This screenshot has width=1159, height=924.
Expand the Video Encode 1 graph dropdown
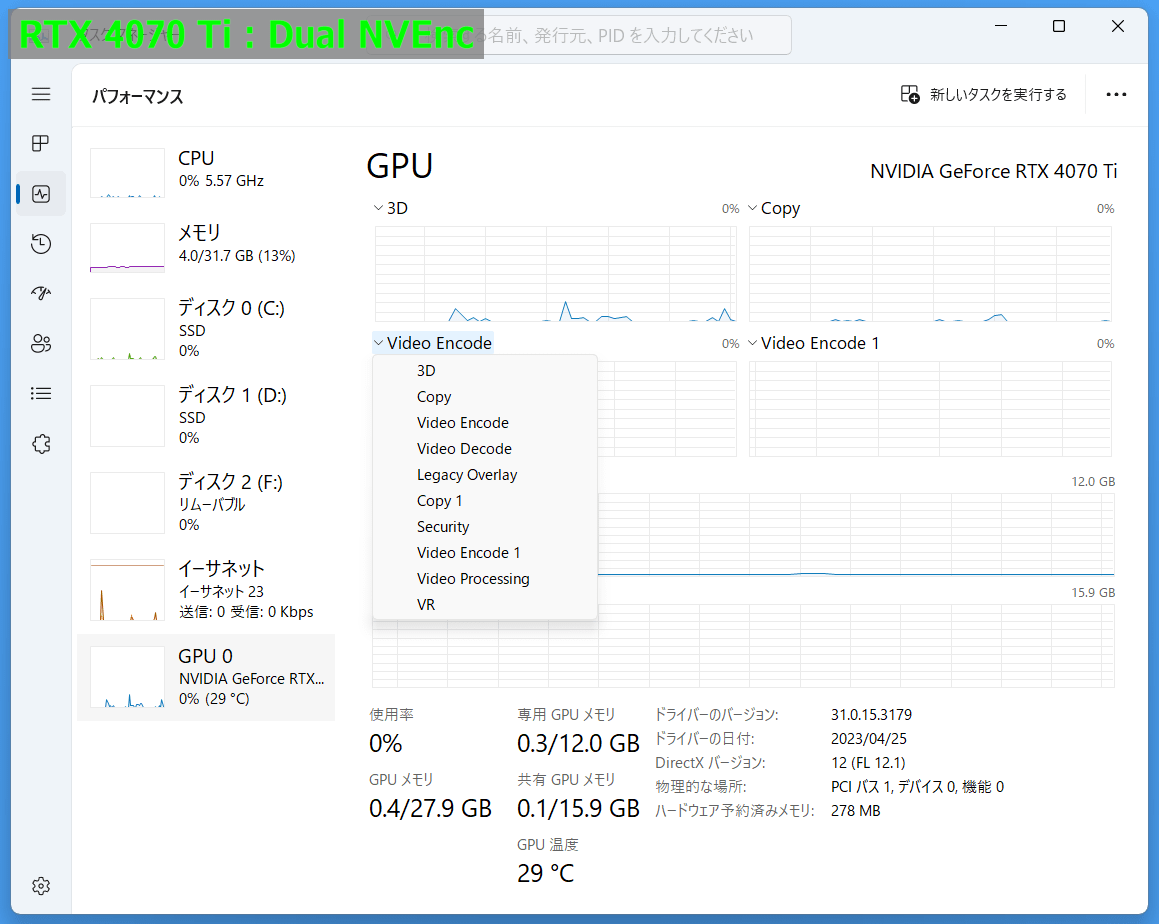tap(814, 343)
